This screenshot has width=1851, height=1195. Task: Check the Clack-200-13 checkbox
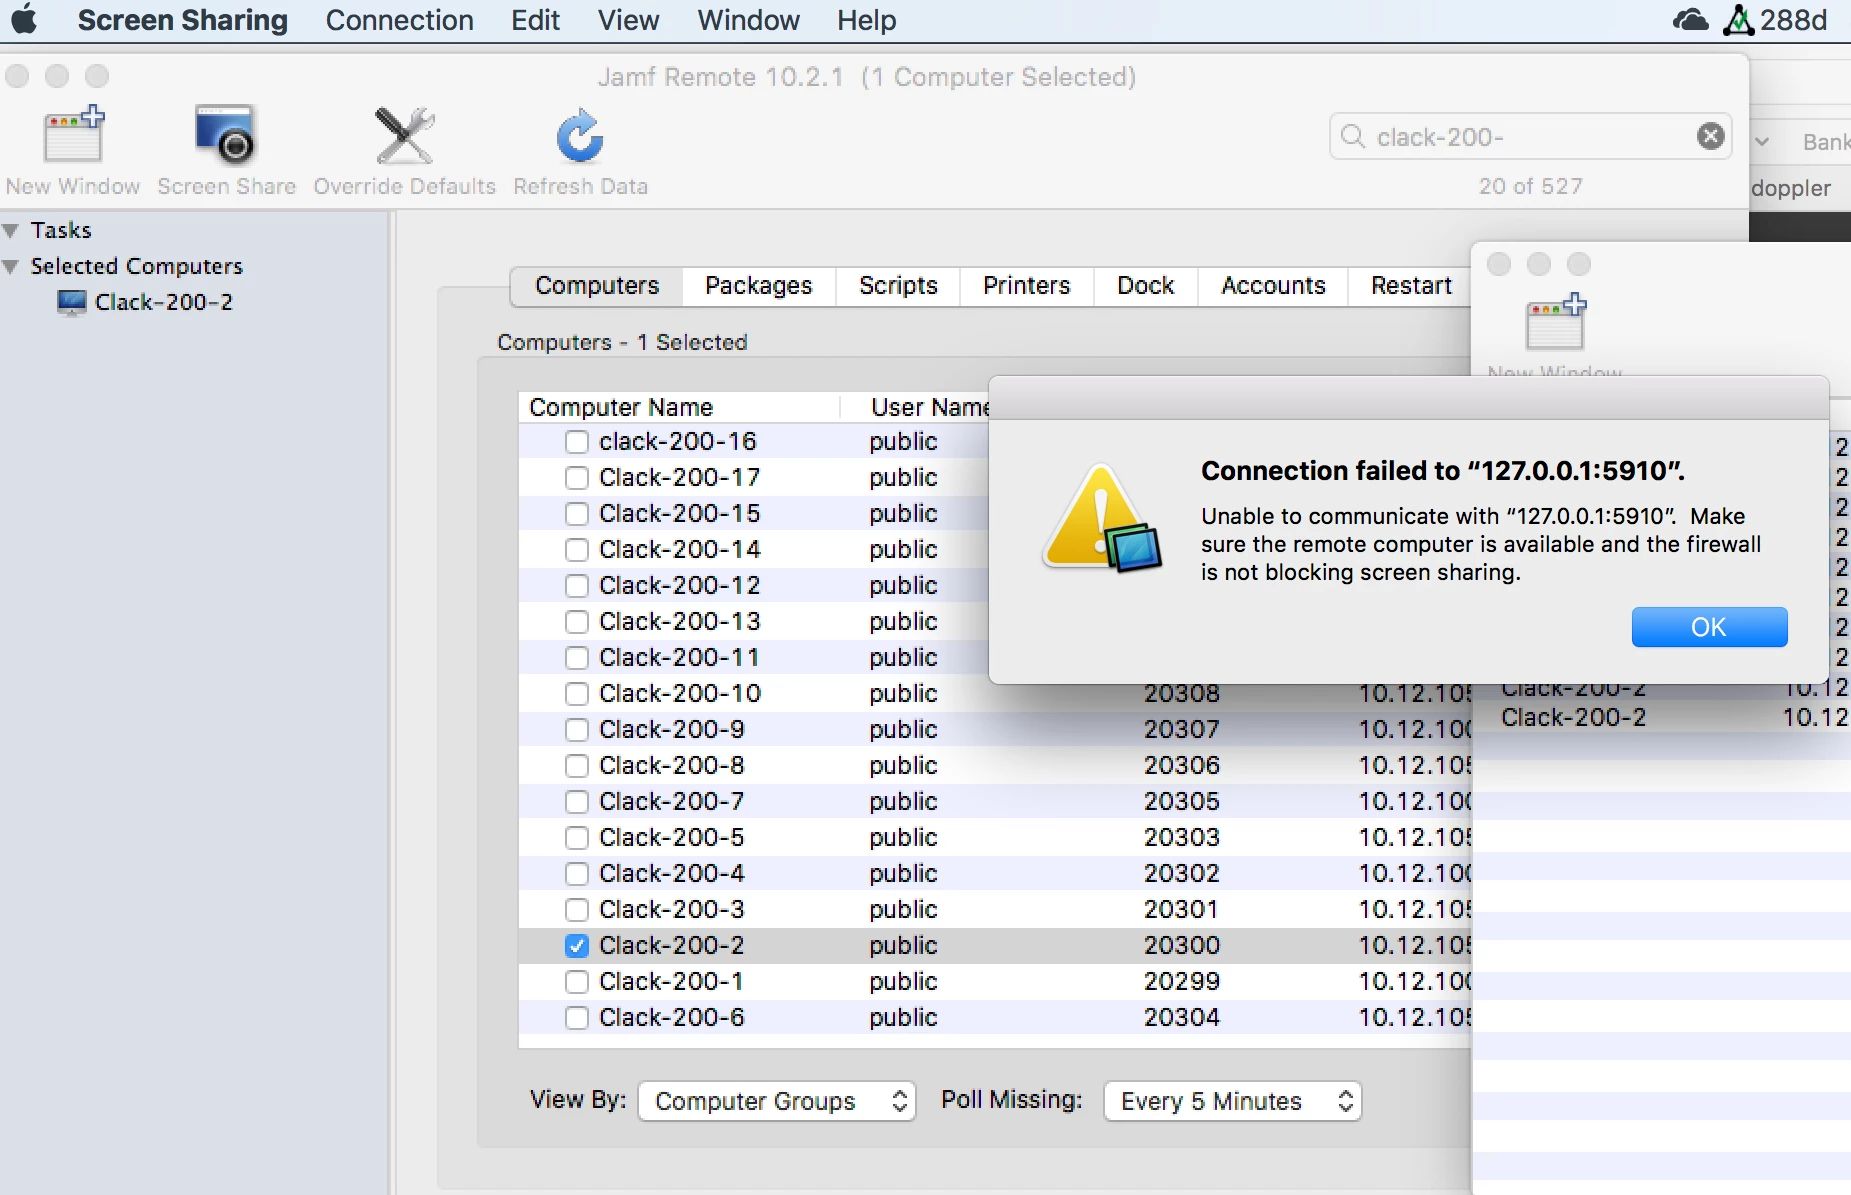pyautogui.click(x=576, y=621)
